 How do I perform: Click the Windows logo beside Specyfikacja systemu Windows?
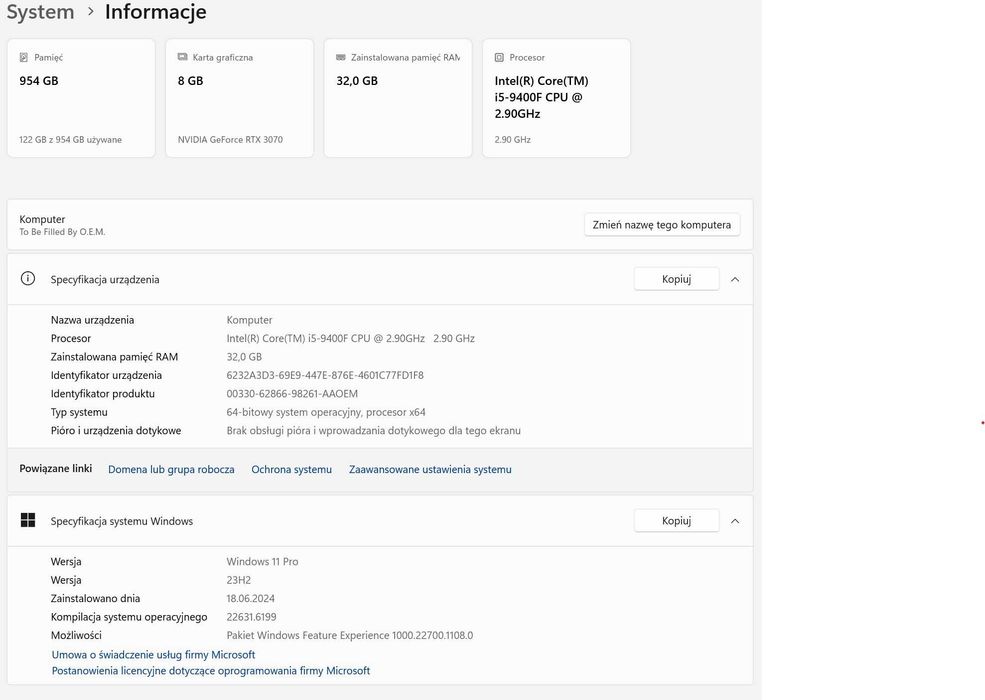pos(28,520)
